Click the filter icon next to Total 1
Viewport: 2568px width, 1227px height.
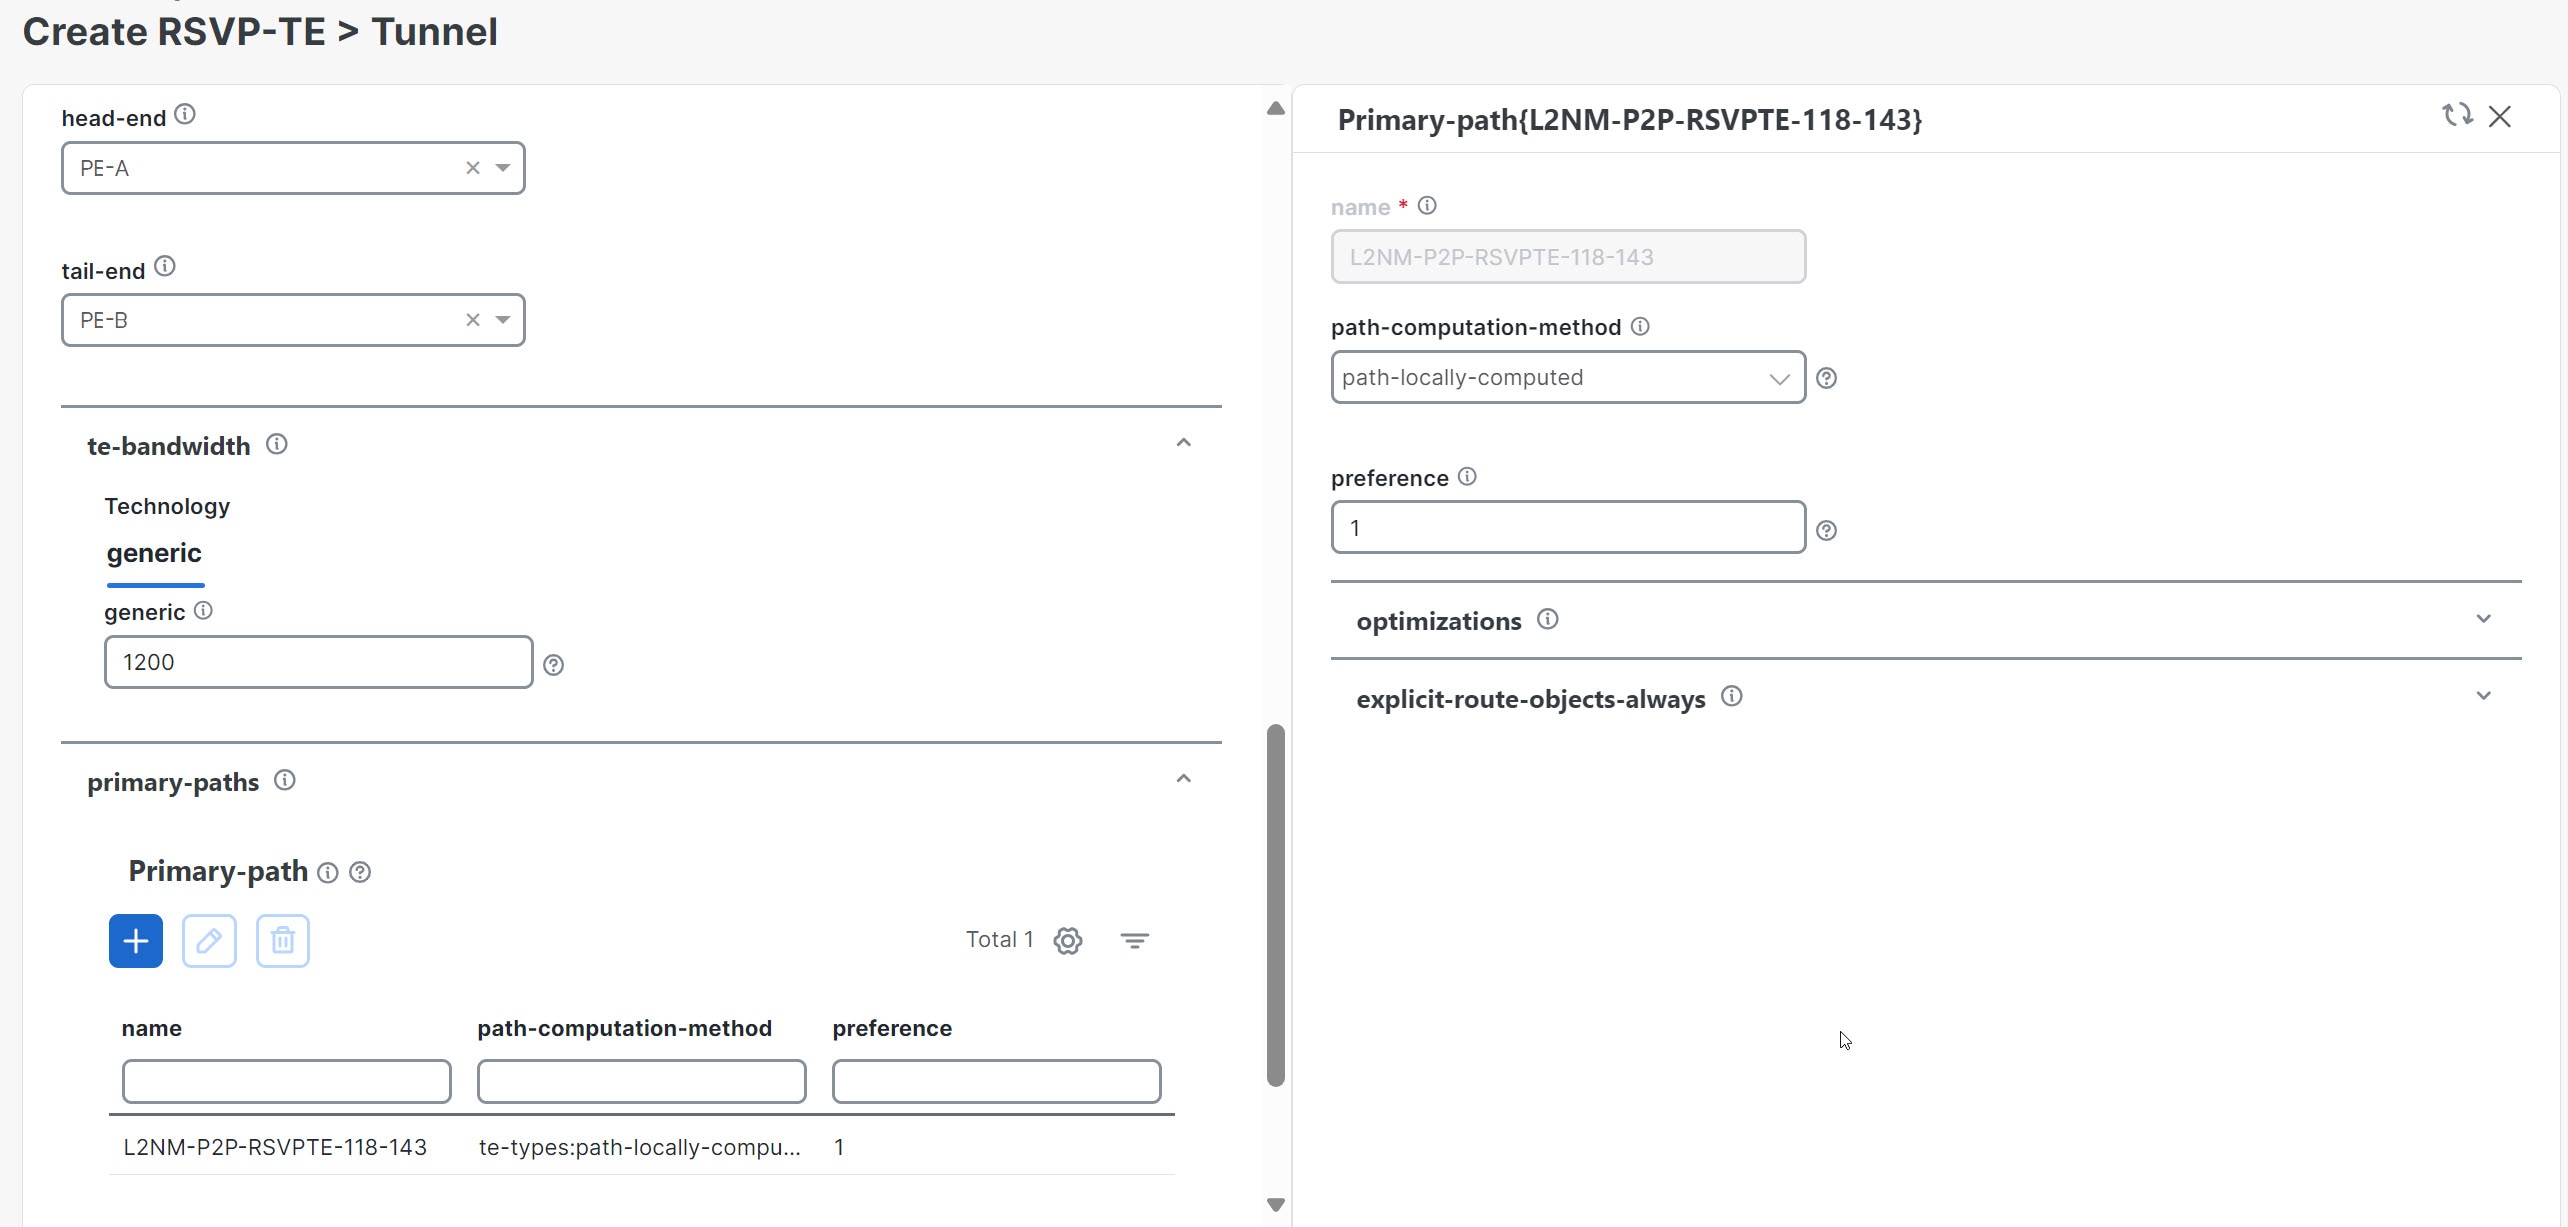tap(1135, 940)
